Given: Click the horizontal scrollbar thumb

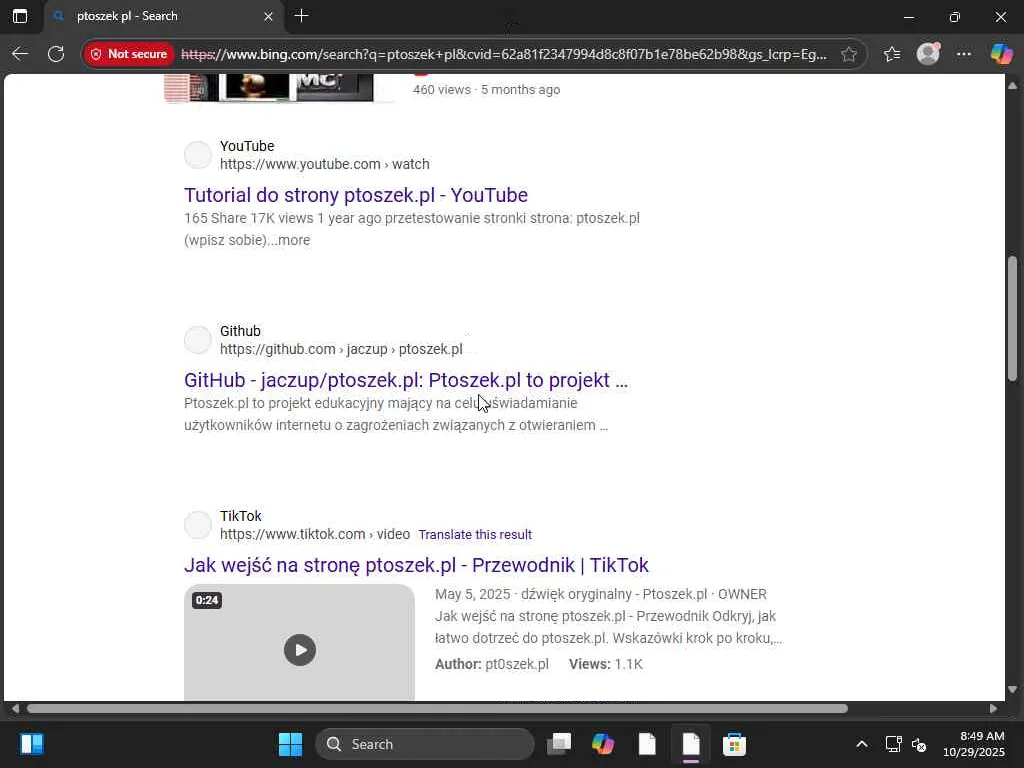Looking at the screenshot, I should [x=437, y=709].
